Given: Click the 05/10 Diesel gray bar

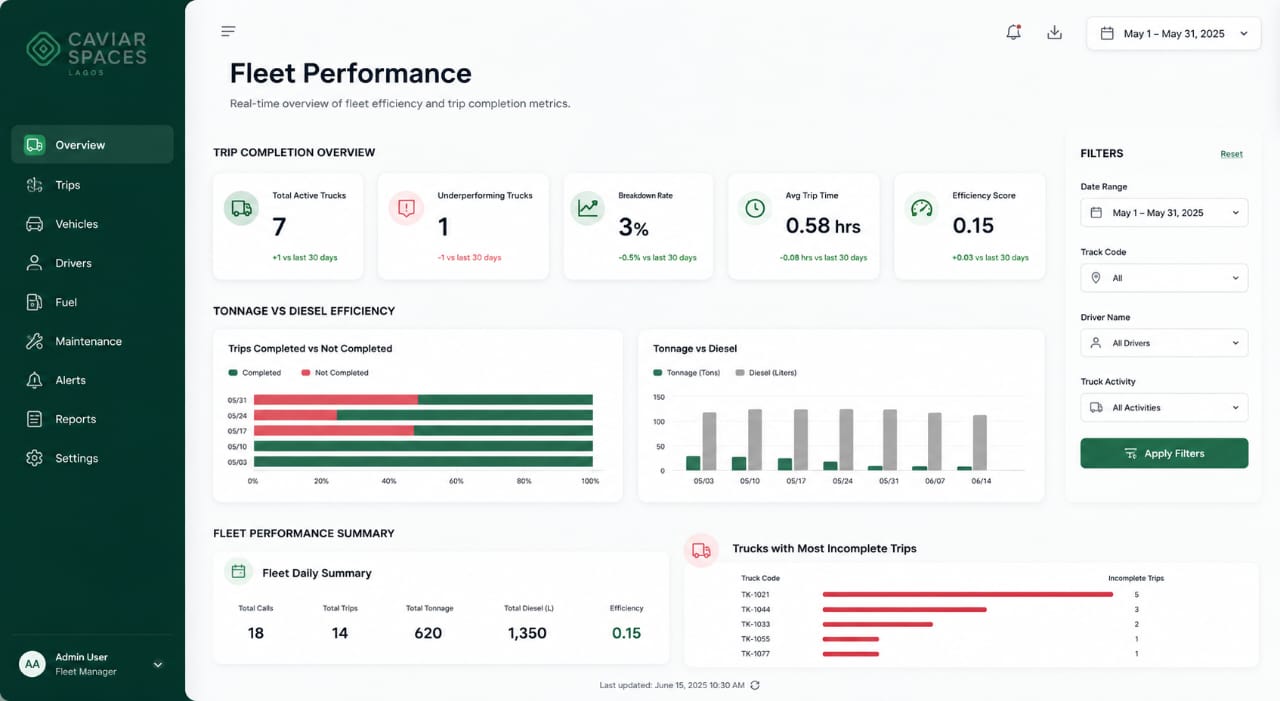Looking at the screenshot, I should click(x=755, y=439).
